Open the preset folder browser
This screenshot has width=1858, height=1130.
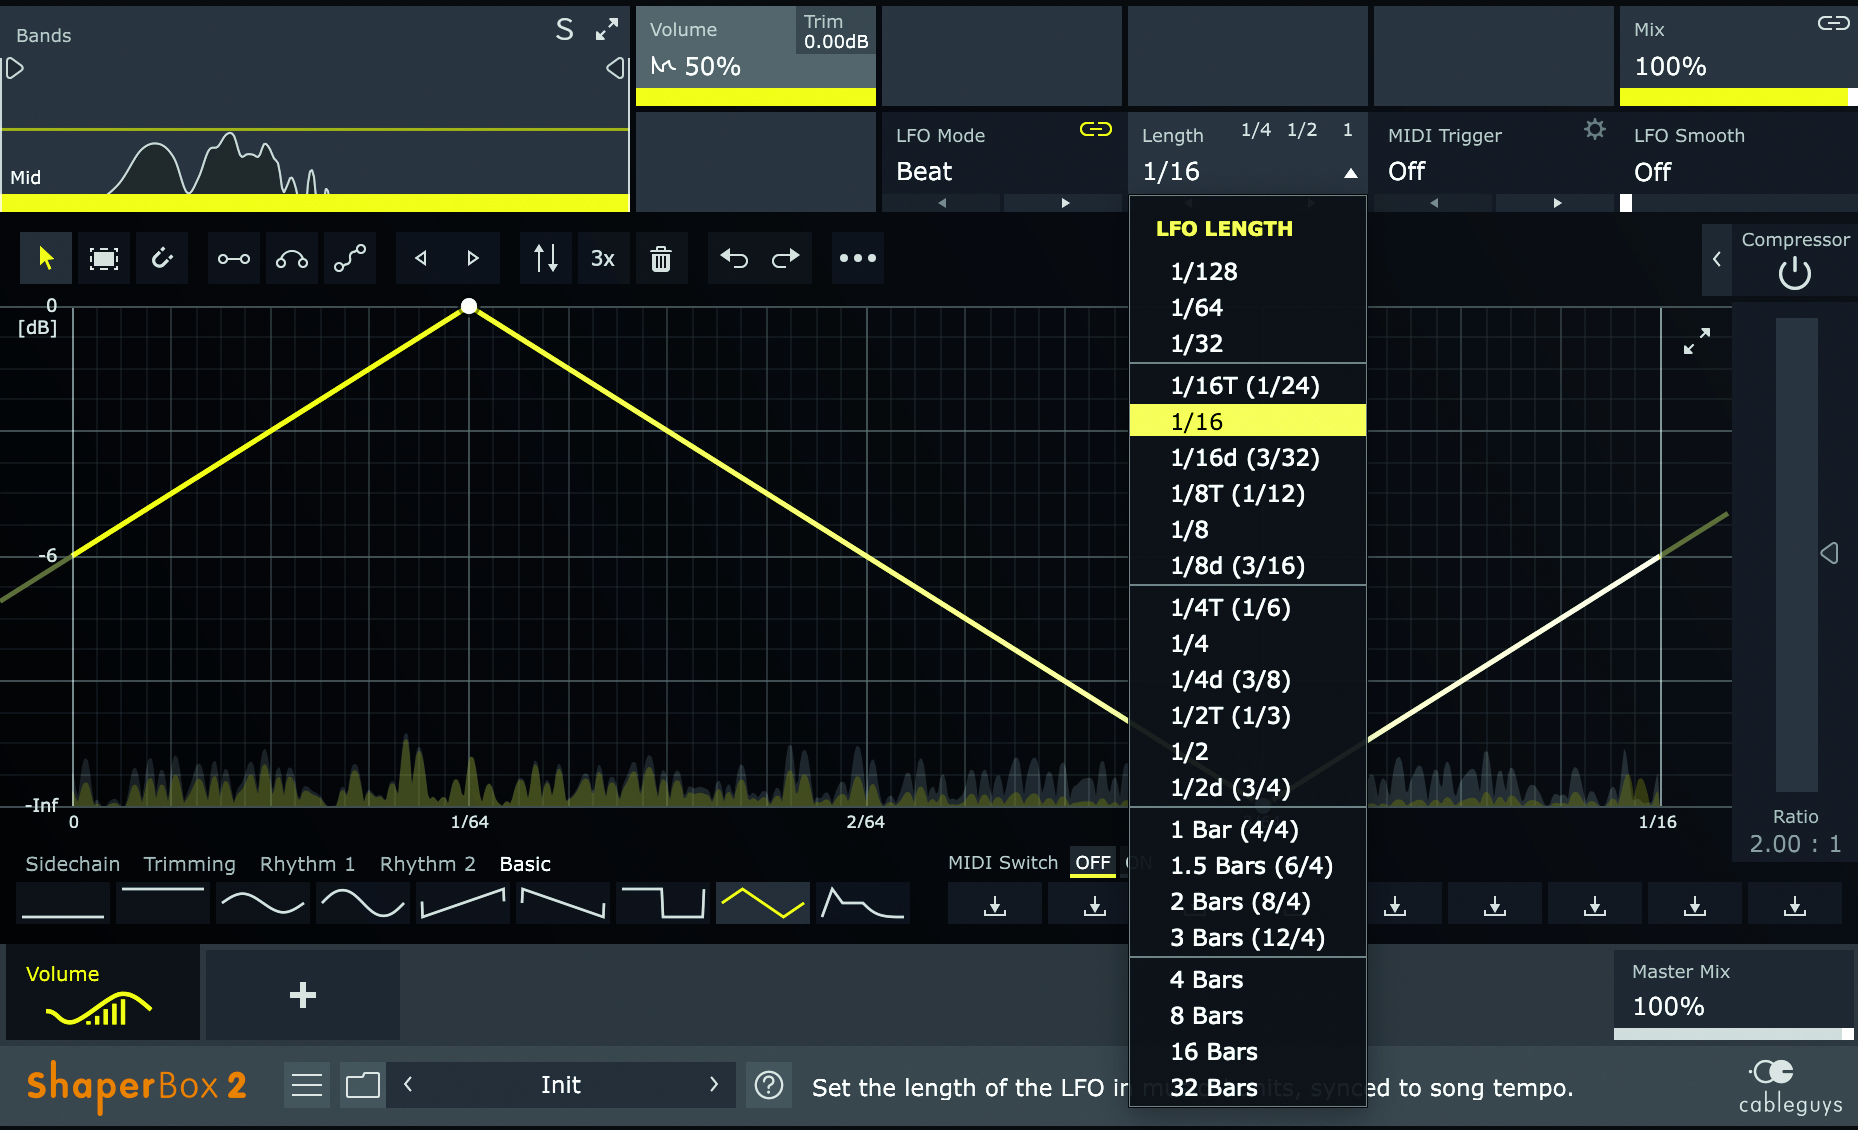(362, 1085)
